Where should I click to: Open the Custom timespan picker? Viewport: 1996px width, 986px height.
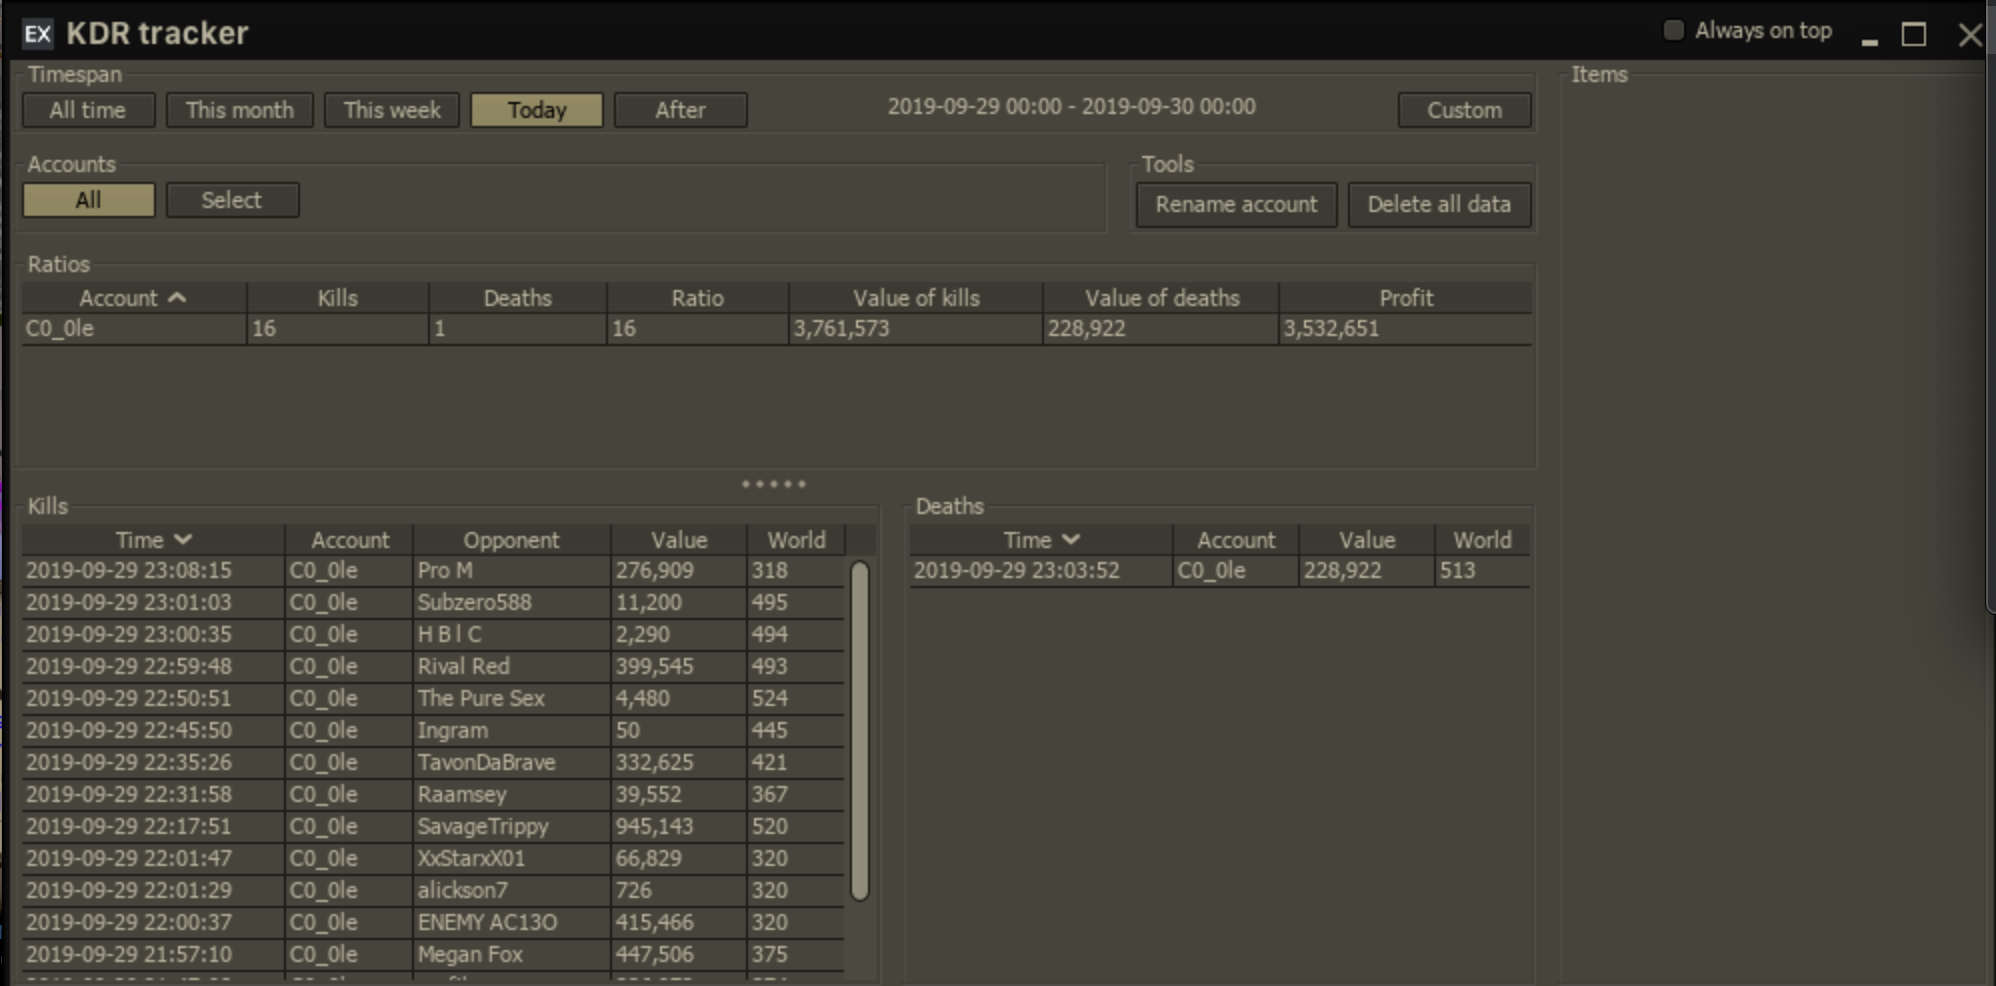(1464, 110)
